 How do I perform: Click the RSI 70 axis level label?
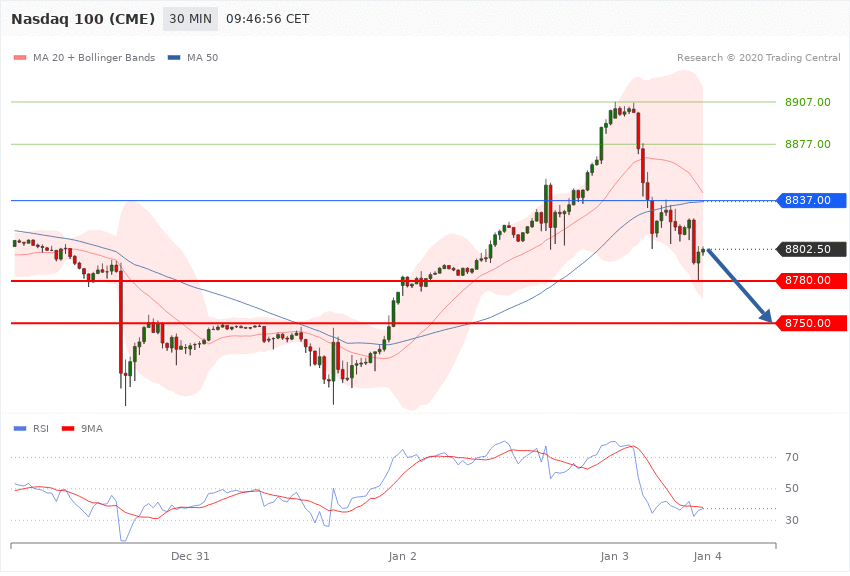tap(792, 457)
